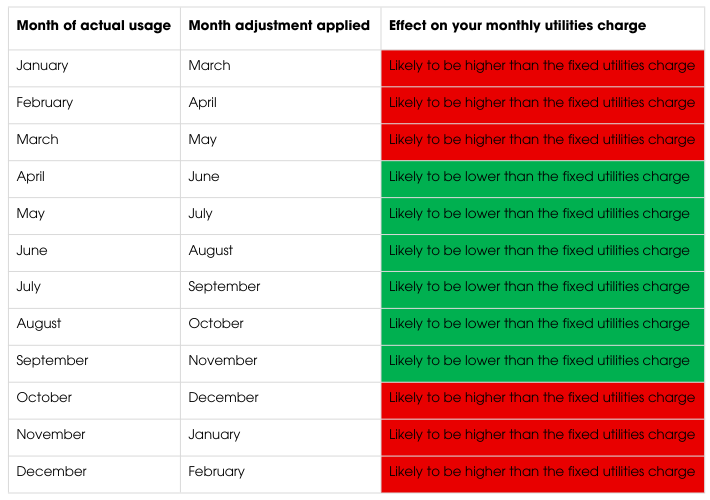Click September in the adjustment applied column
Viewport: 710px width, 500px height.
(224, 287)
